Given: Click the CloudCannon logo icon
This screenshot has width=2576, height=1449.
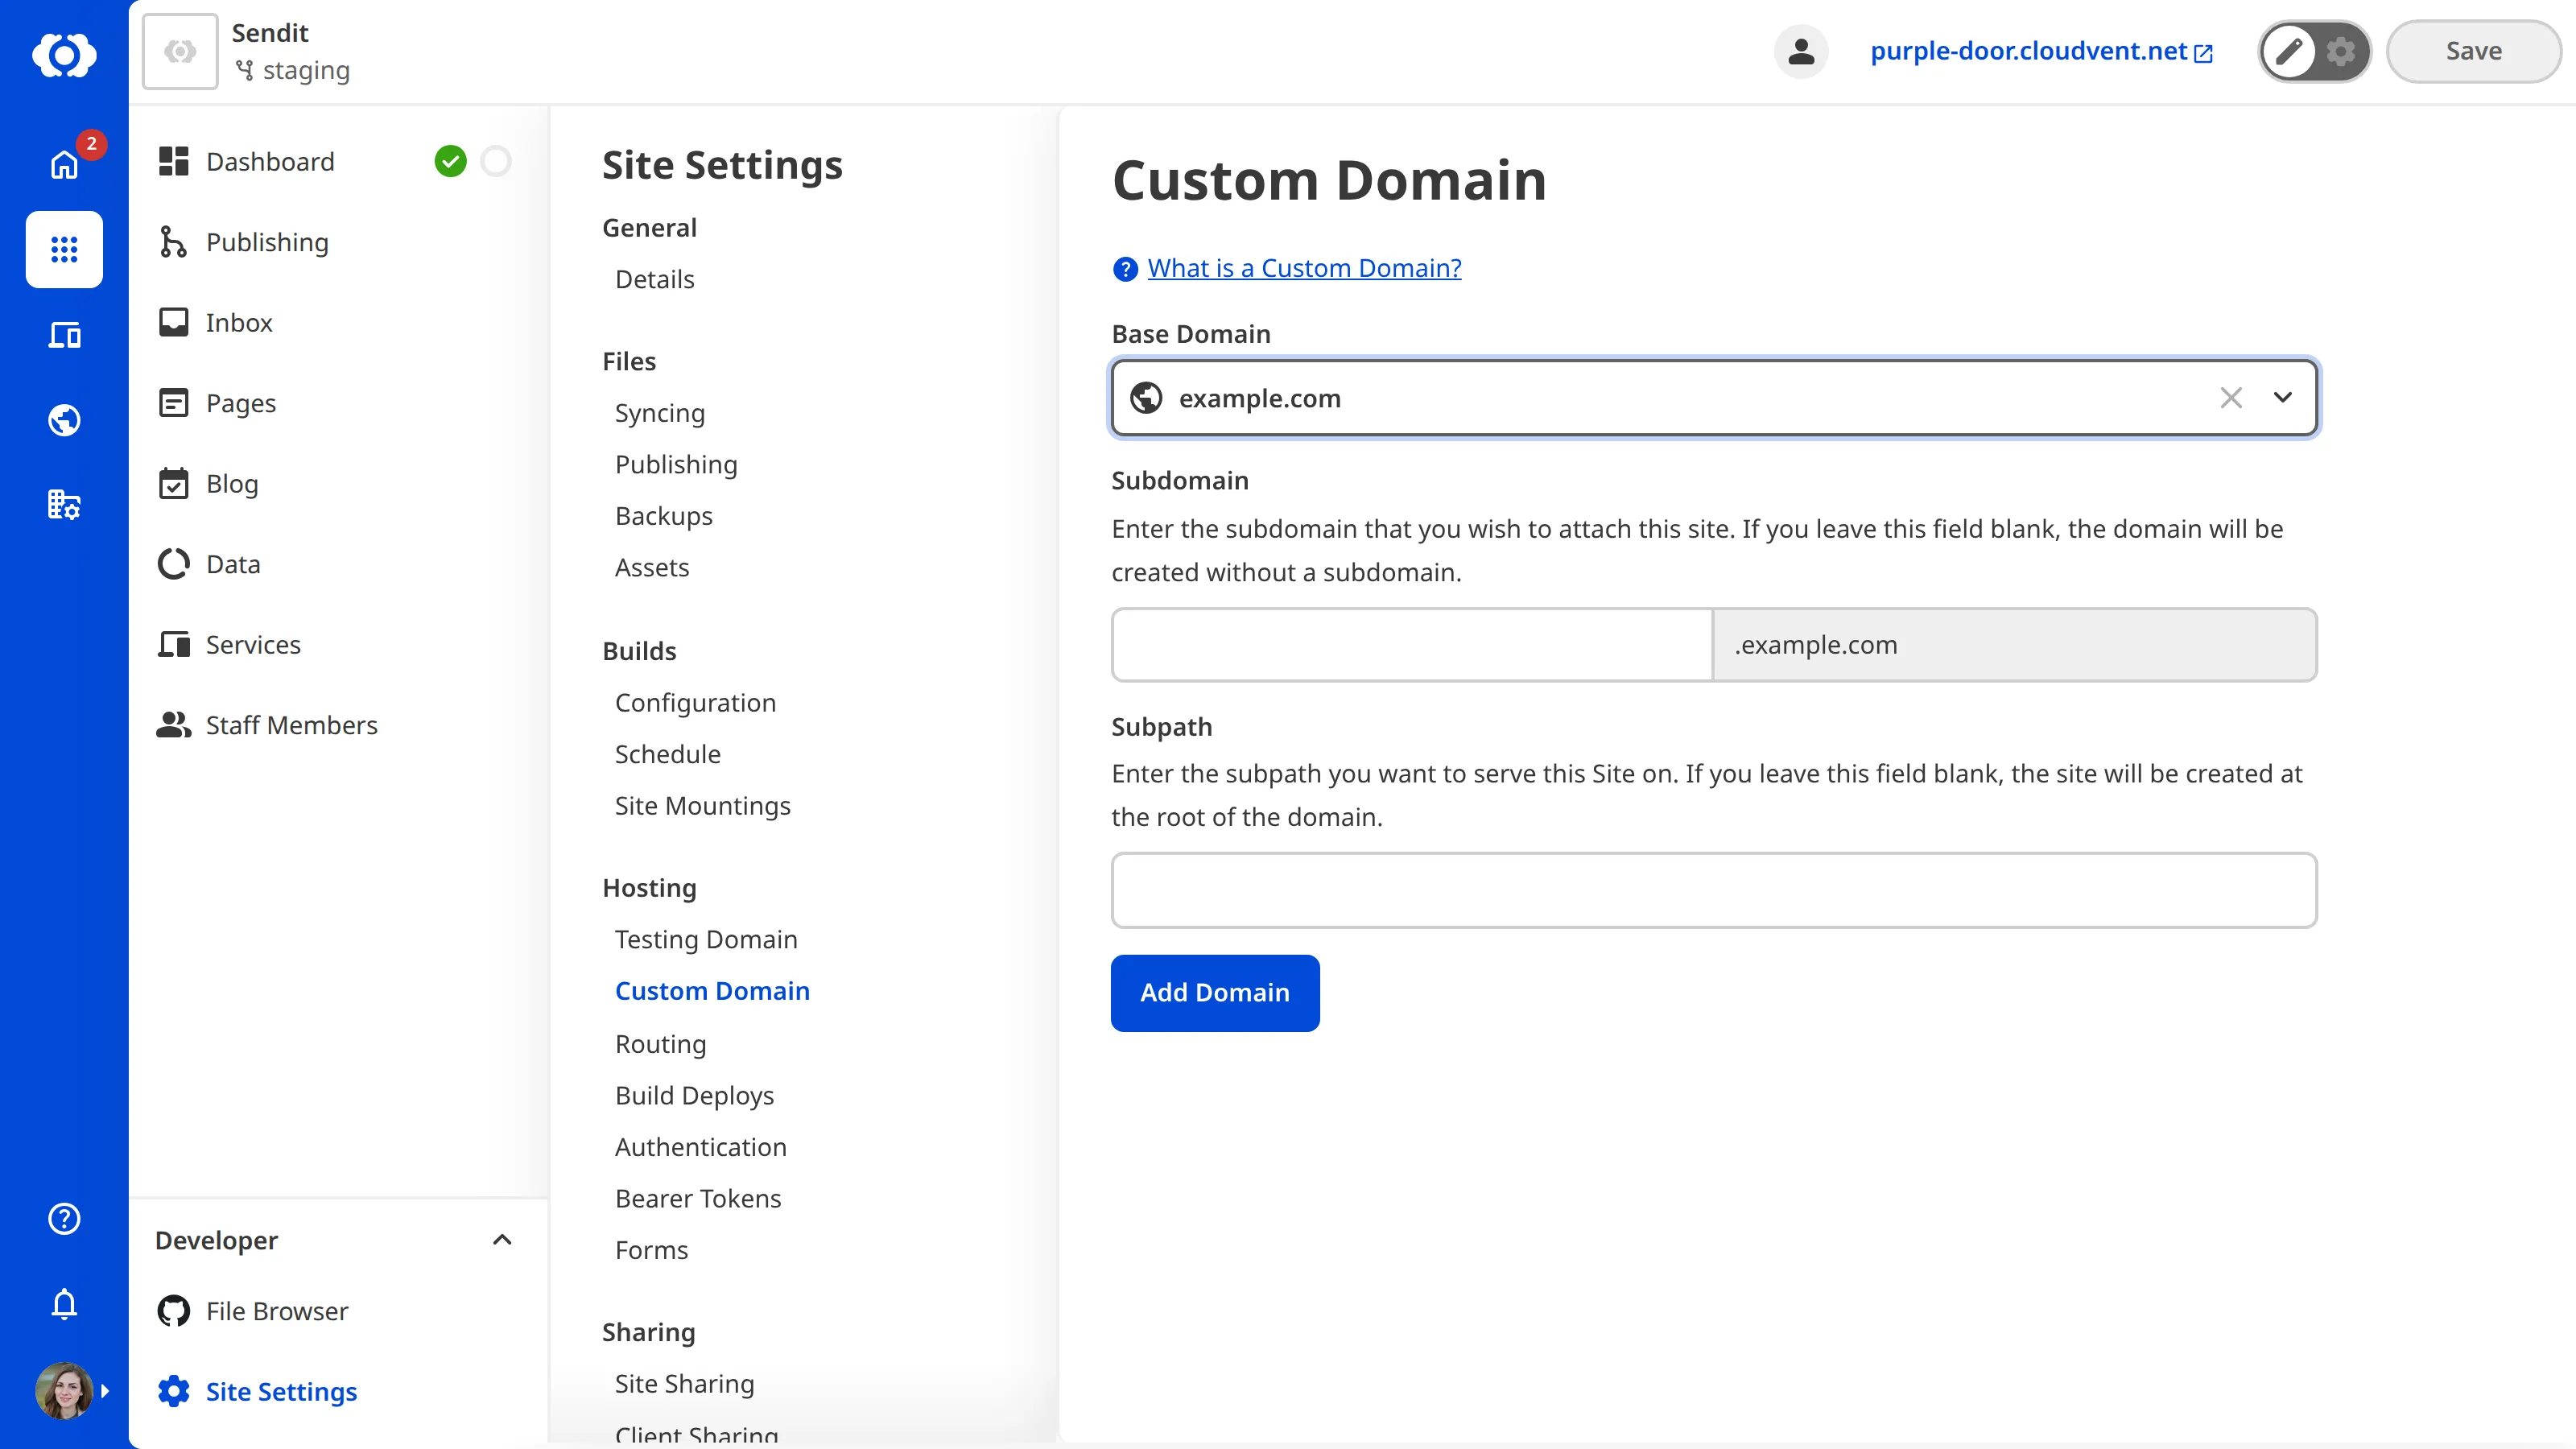Looking at the screenshot, I should click(x=64, y=54).
